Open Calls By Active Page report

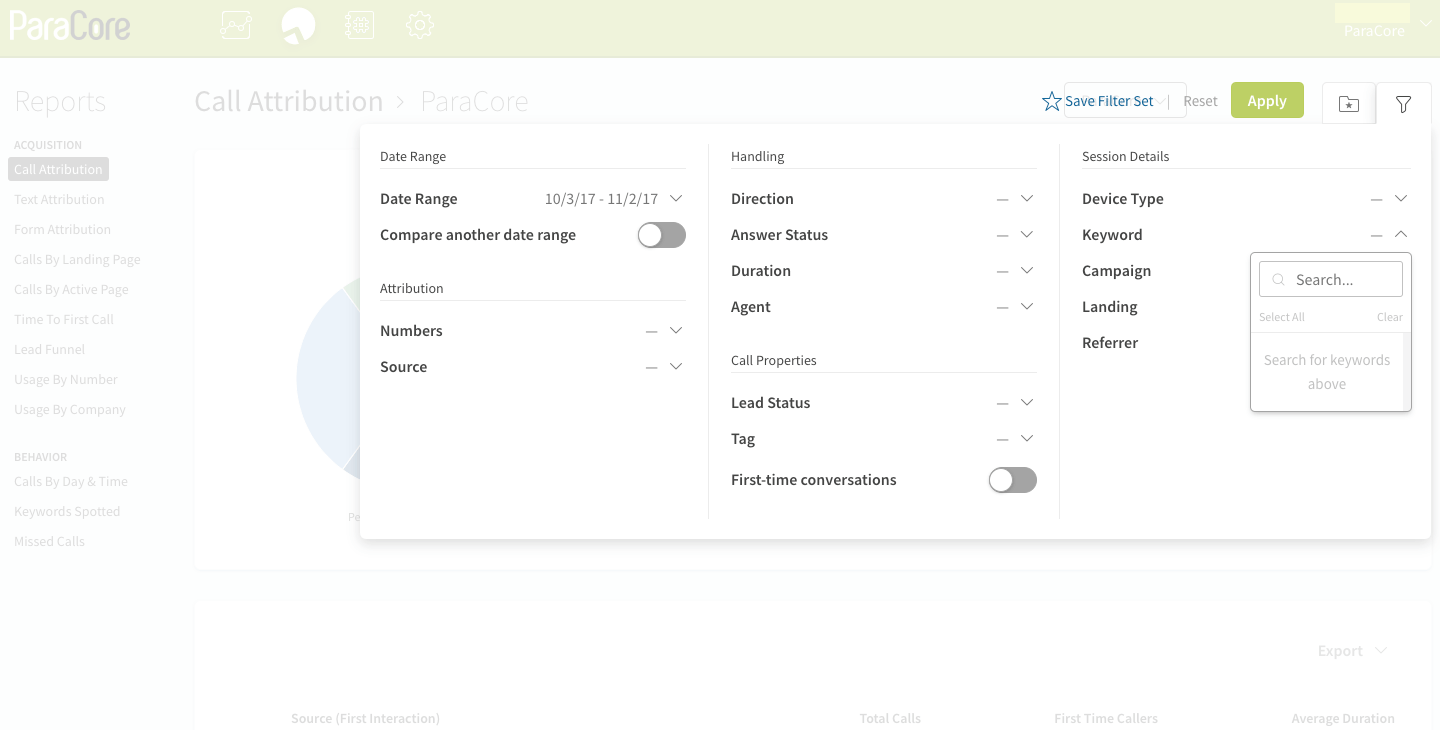pyautogui.click(x=71, y=289)
